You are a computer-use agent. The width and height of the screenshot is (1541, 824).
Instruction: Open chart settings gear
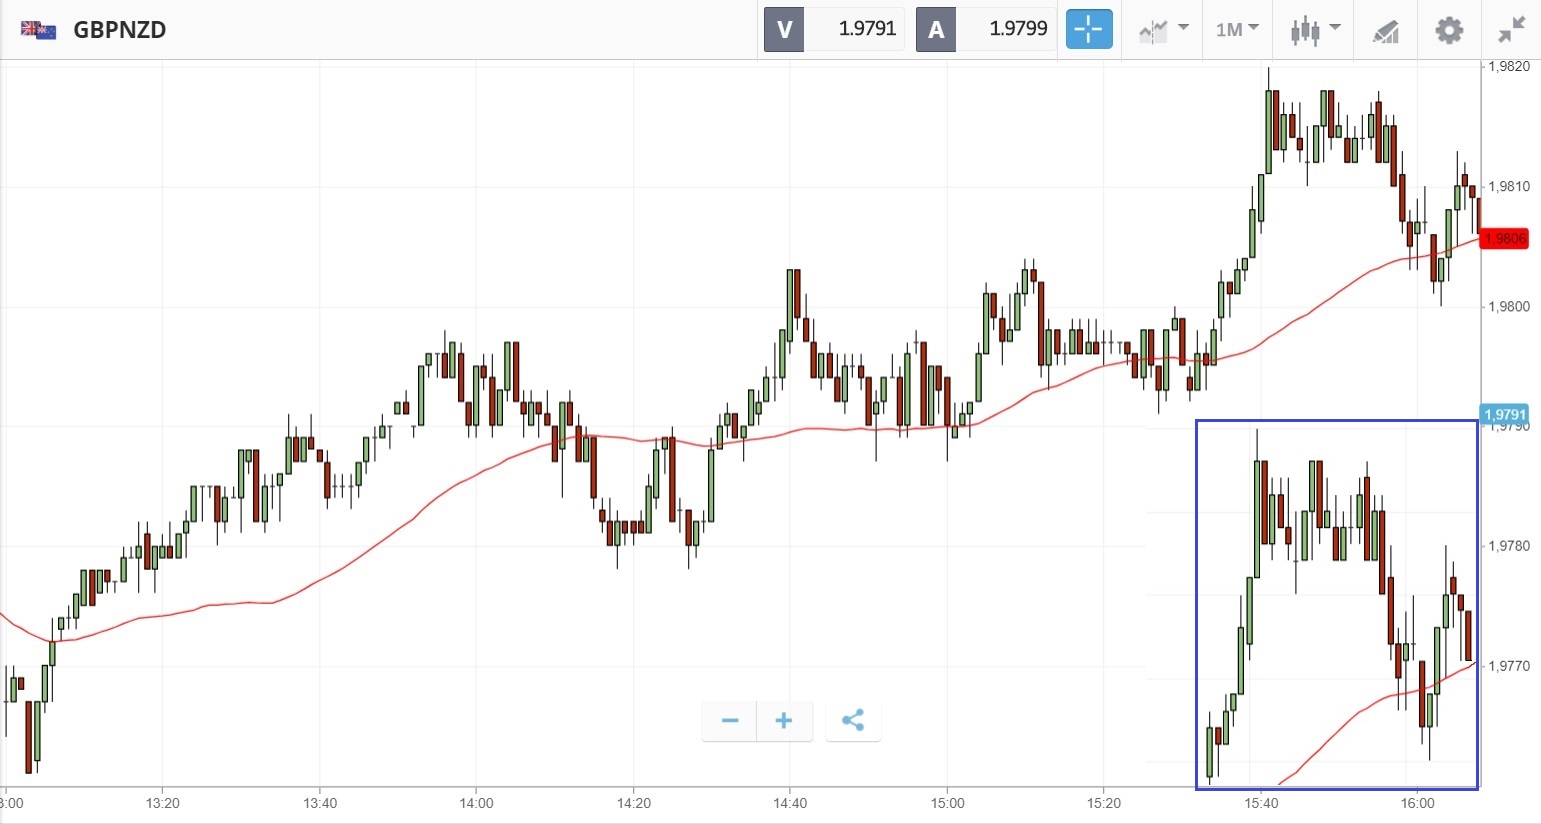pyautogui.click(x=1449, y=30)
